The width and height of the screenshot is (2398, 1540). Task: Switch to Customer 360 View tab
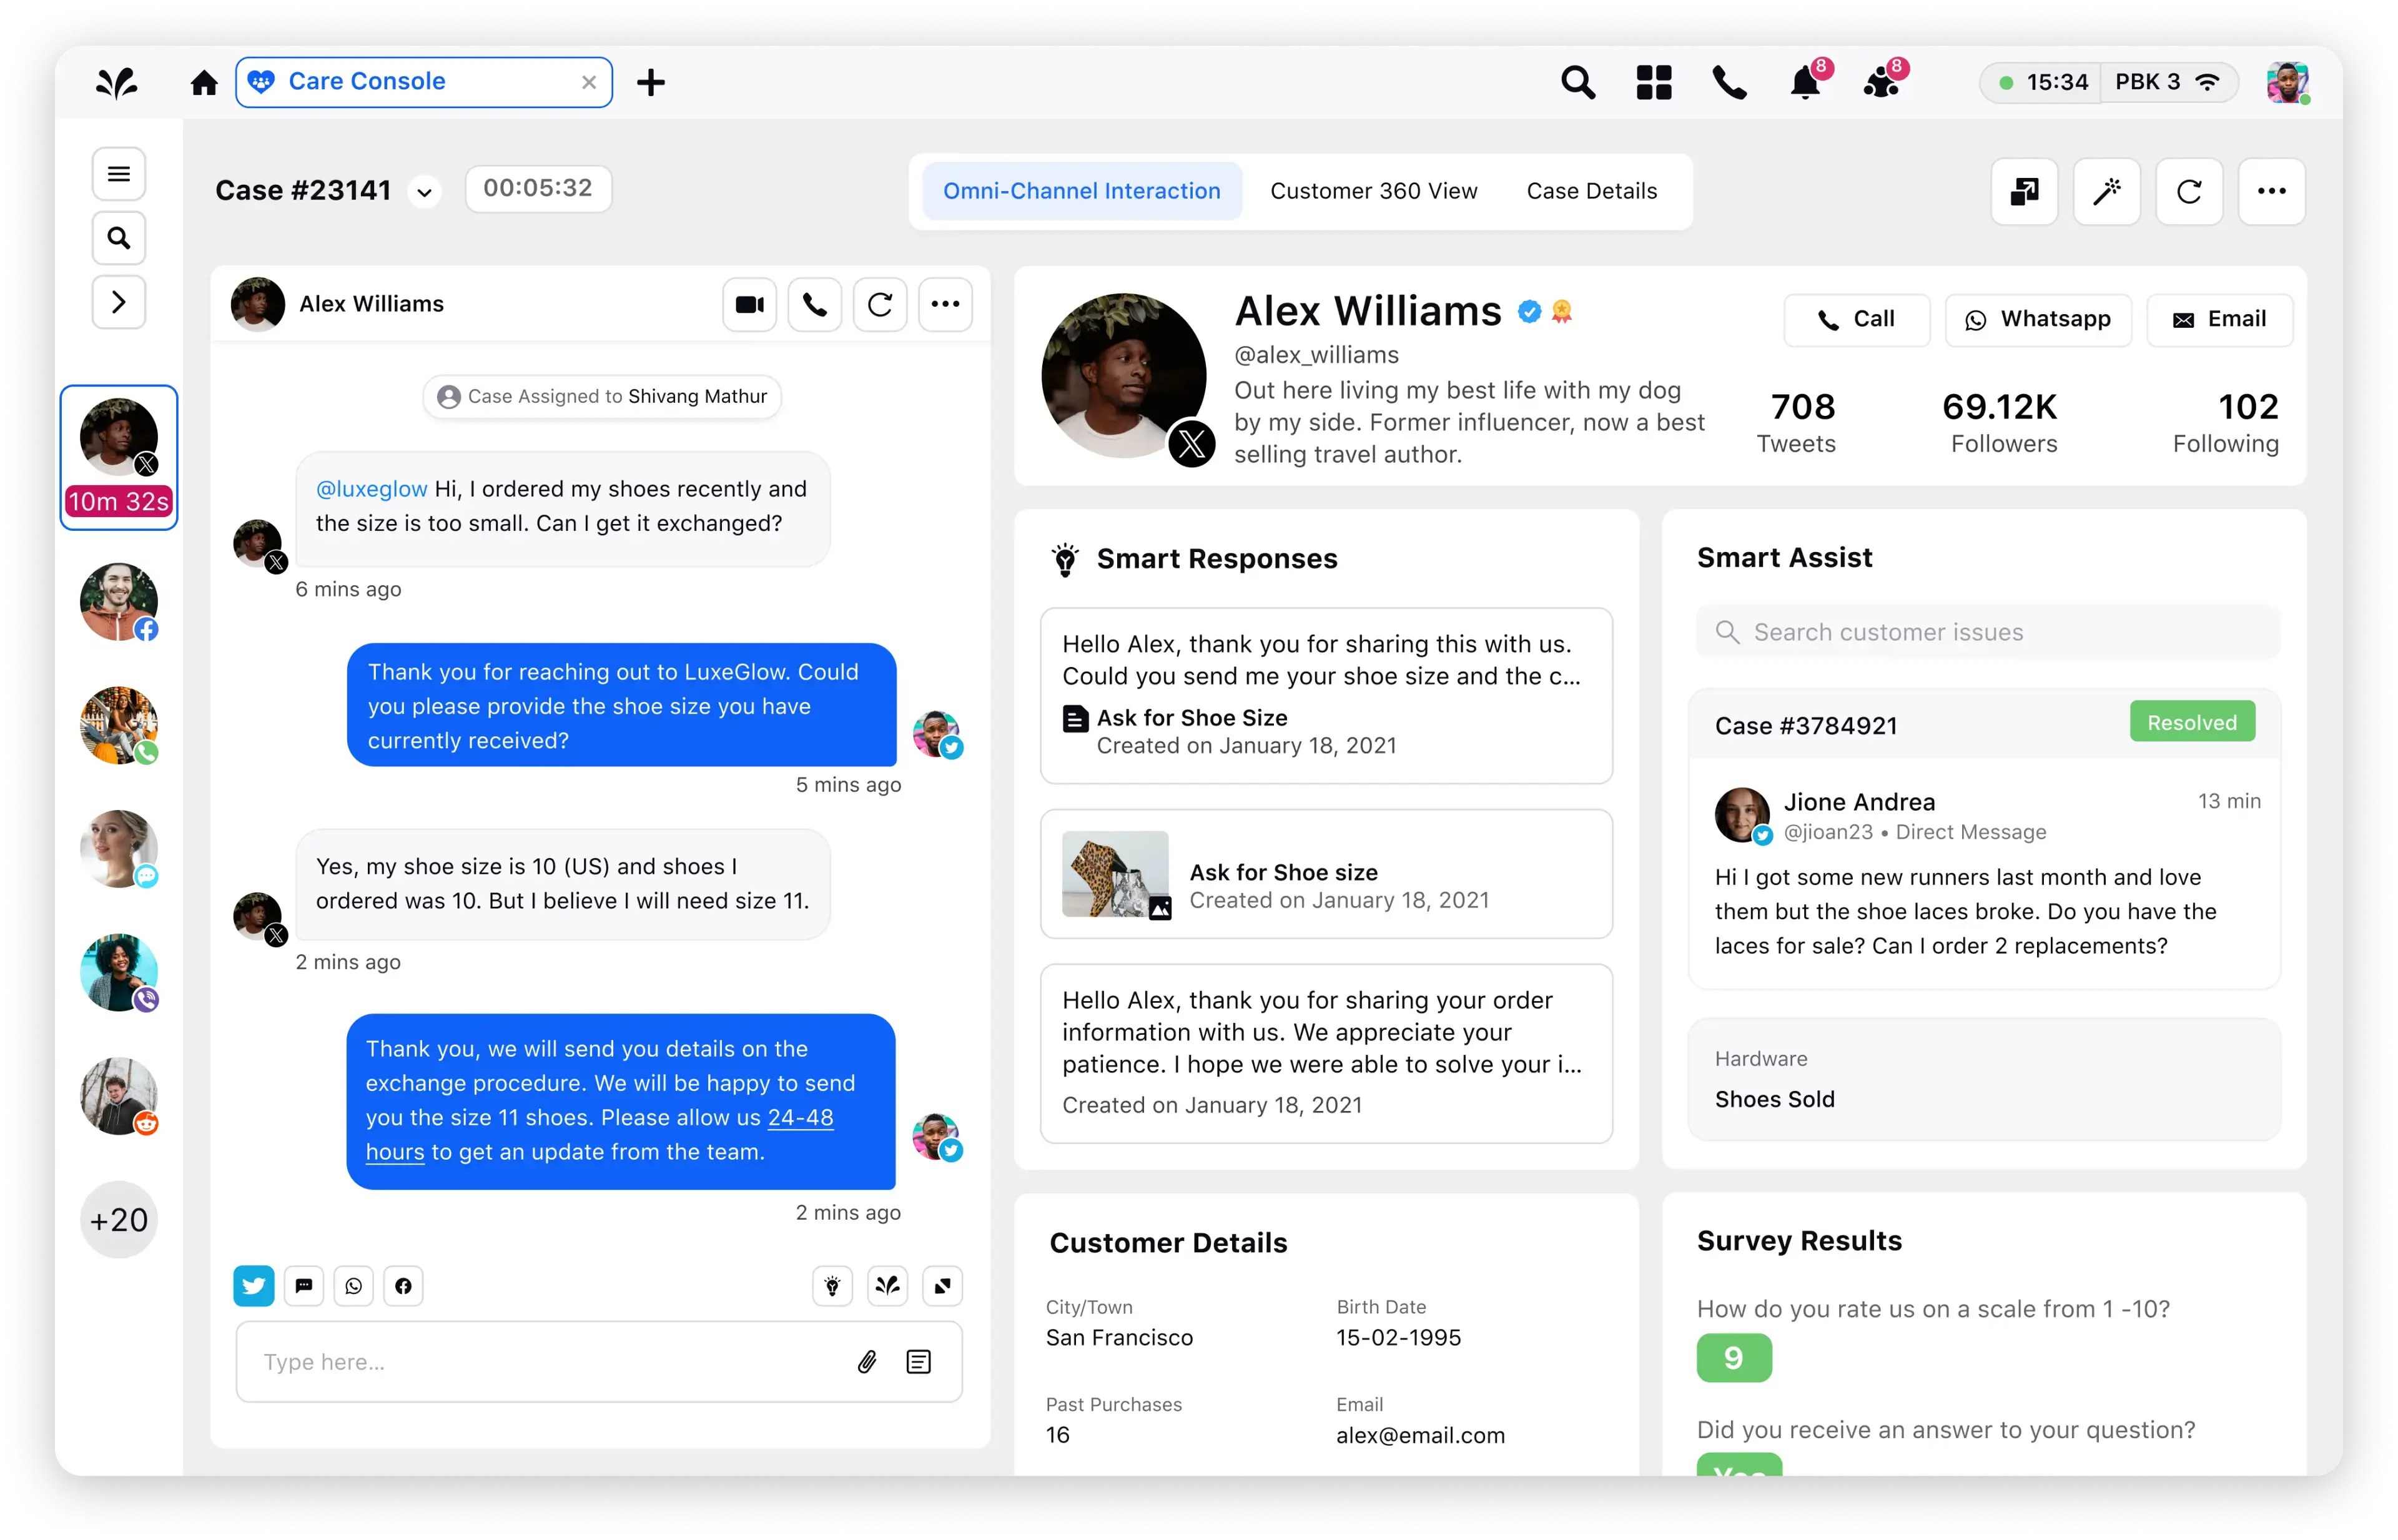tap(1374, 189)
